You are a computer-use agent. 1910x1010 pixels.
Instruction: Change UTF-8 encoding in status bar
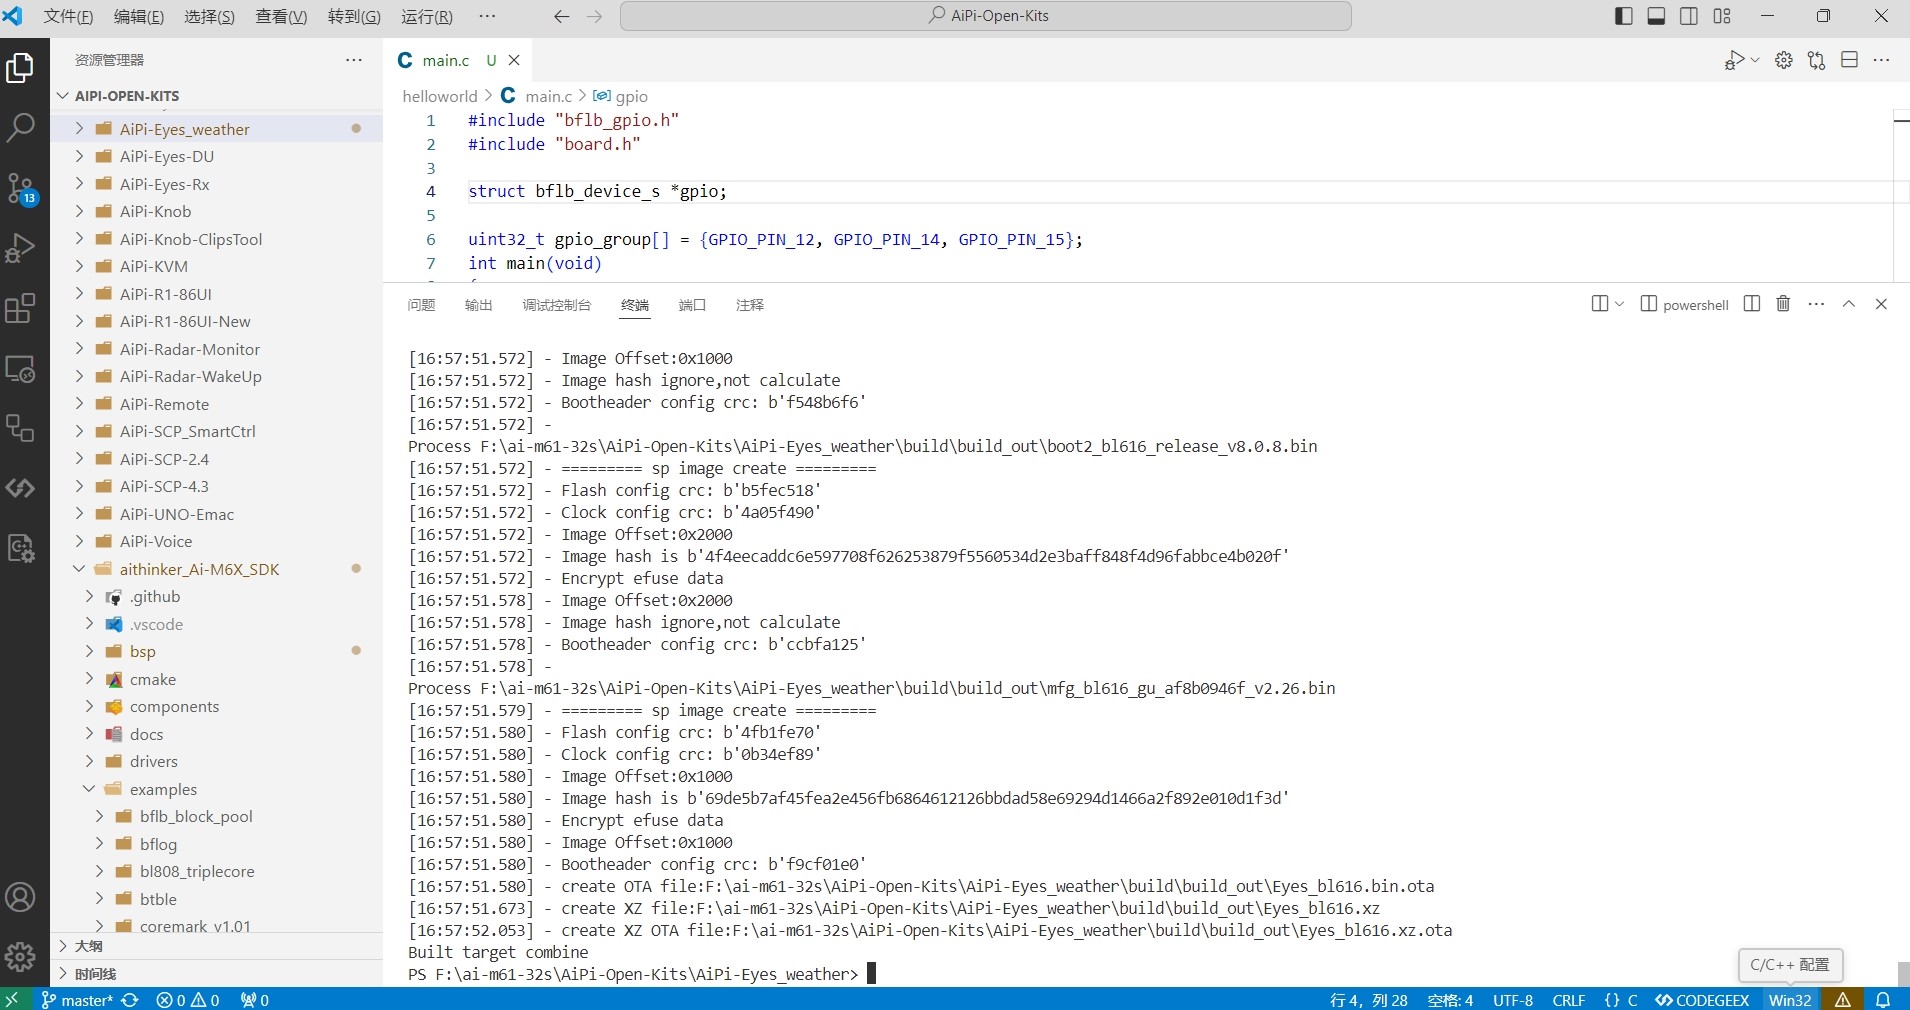(x=1513, y=1000)
